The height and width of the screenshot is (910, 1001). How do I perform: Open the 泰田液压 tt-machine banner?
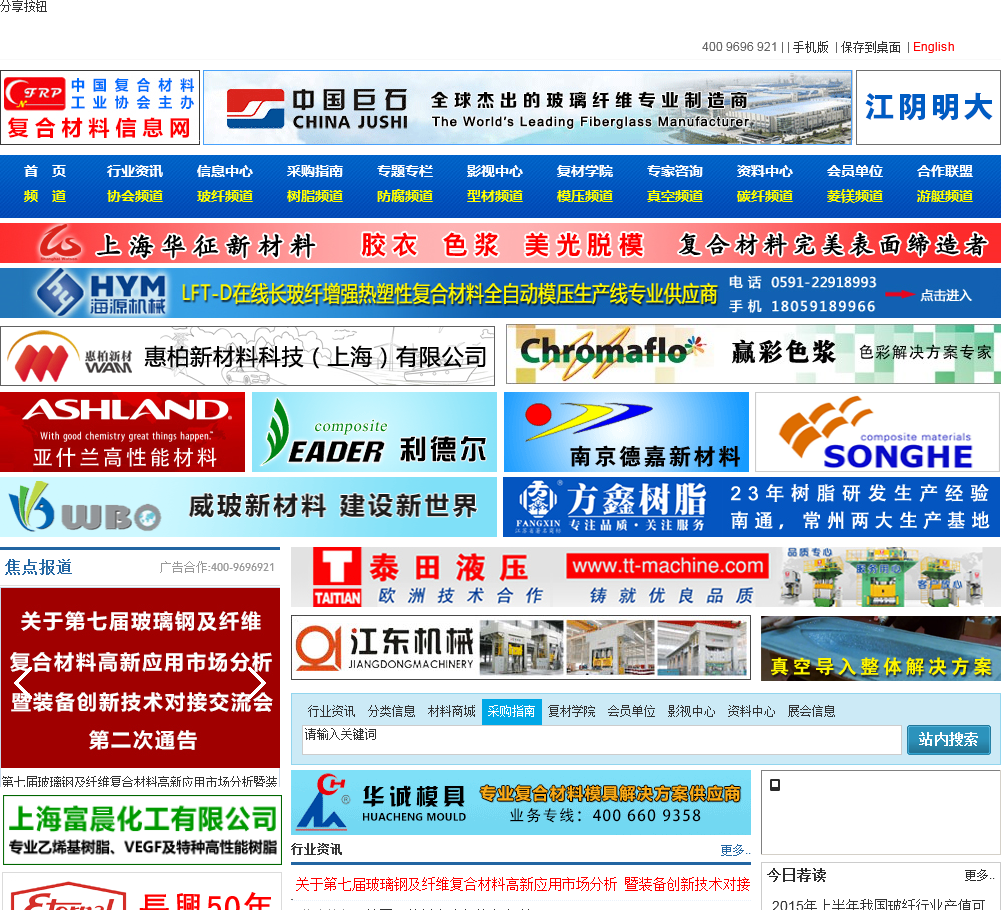646,577
